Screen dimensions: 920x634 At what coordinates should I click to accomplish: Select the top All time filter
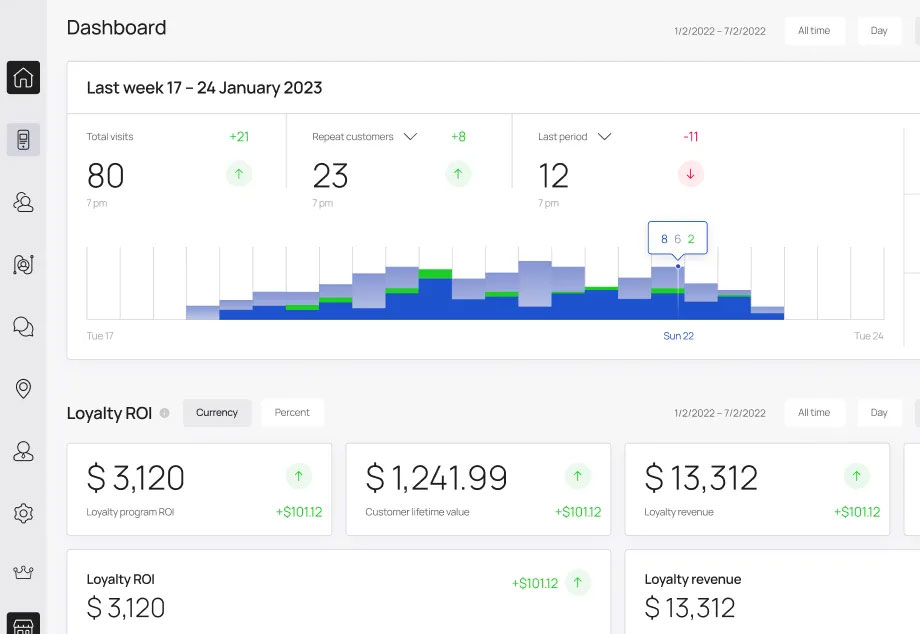[814, 31]
